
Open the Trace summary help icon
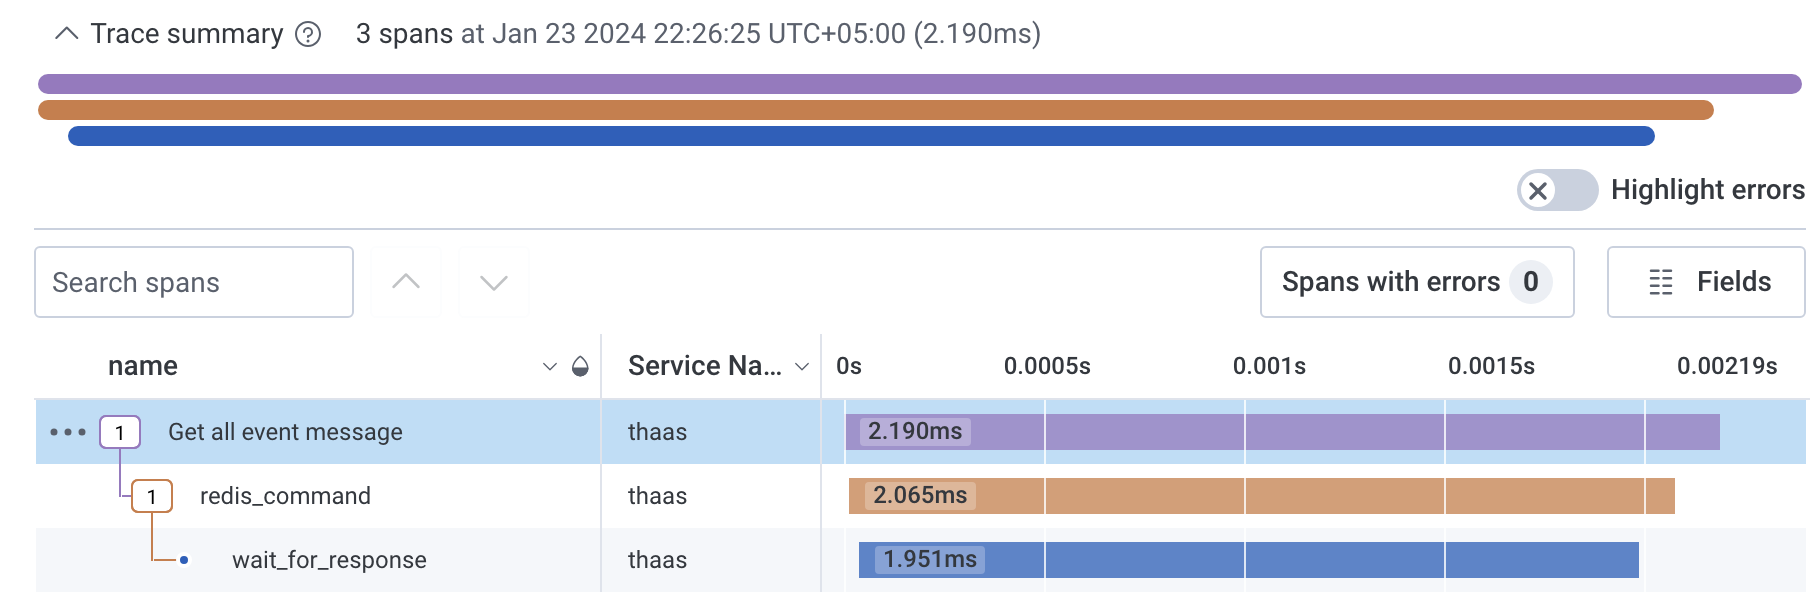click(308, 35)
